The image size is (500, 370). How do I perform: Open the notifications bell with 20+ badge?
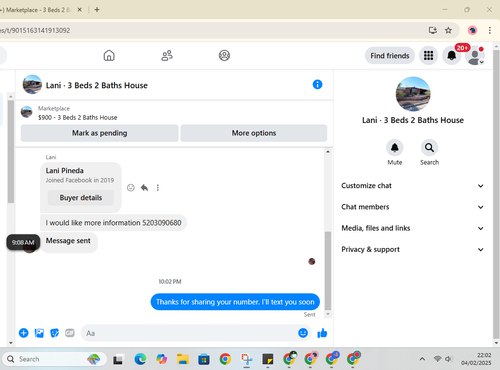[452, 55]
